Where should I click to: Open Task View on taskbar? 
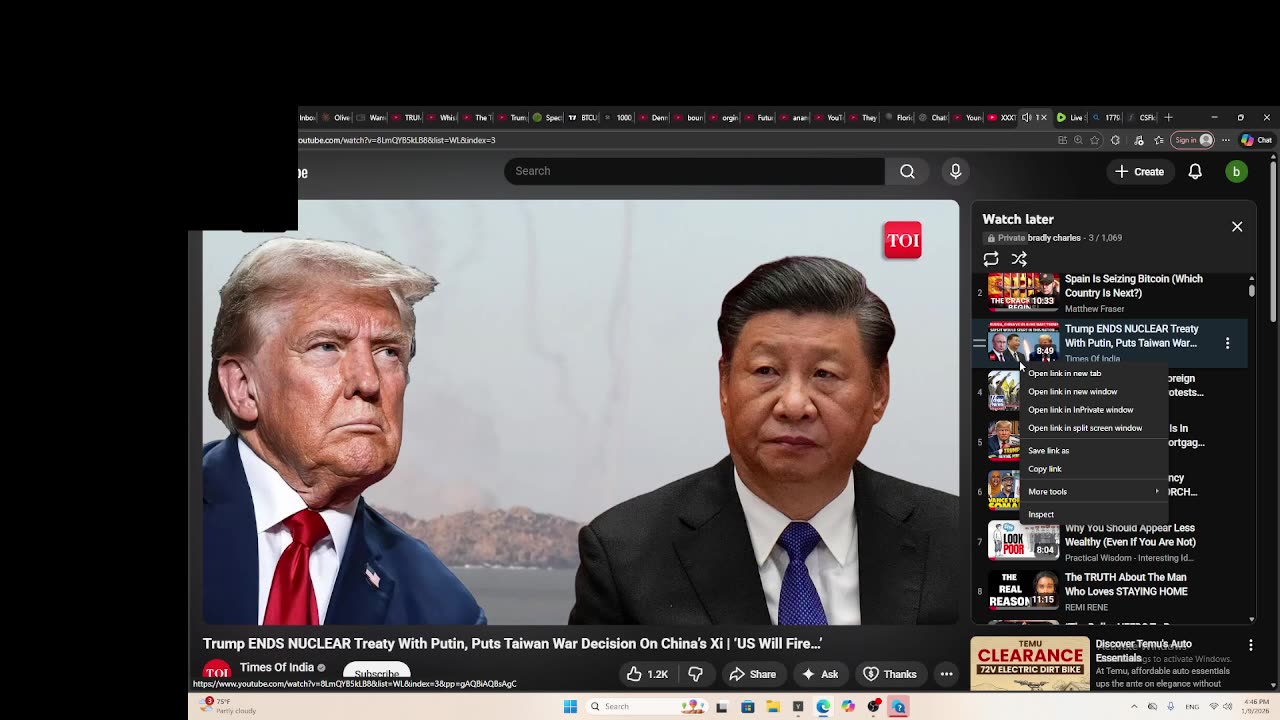coord(721,707)
